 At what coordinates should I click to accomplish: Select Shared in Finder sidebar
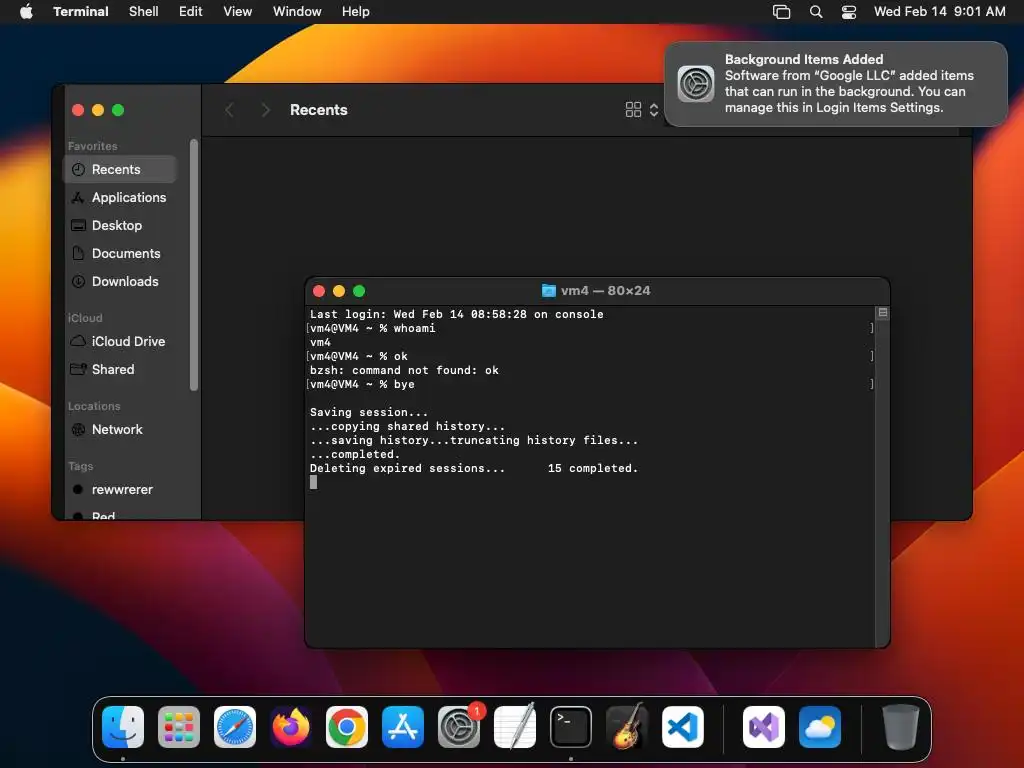pos(120,370)
